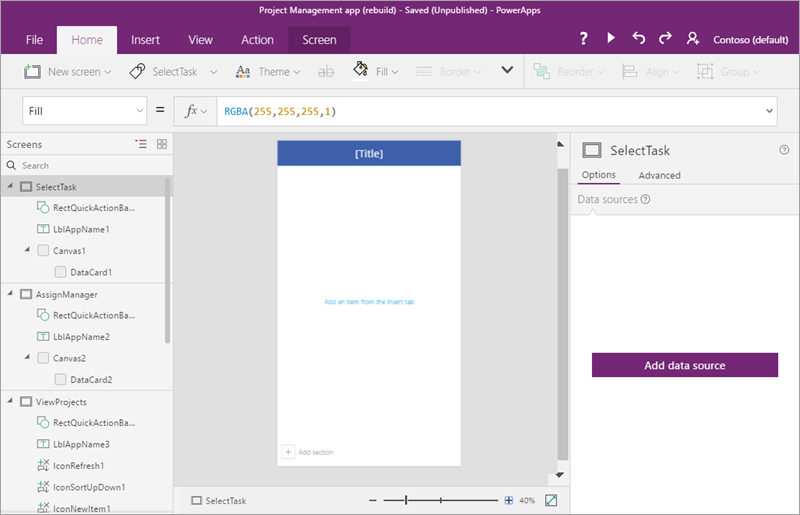
Task: Switch Screens pane to tree list view
Action: coord(141,144)
